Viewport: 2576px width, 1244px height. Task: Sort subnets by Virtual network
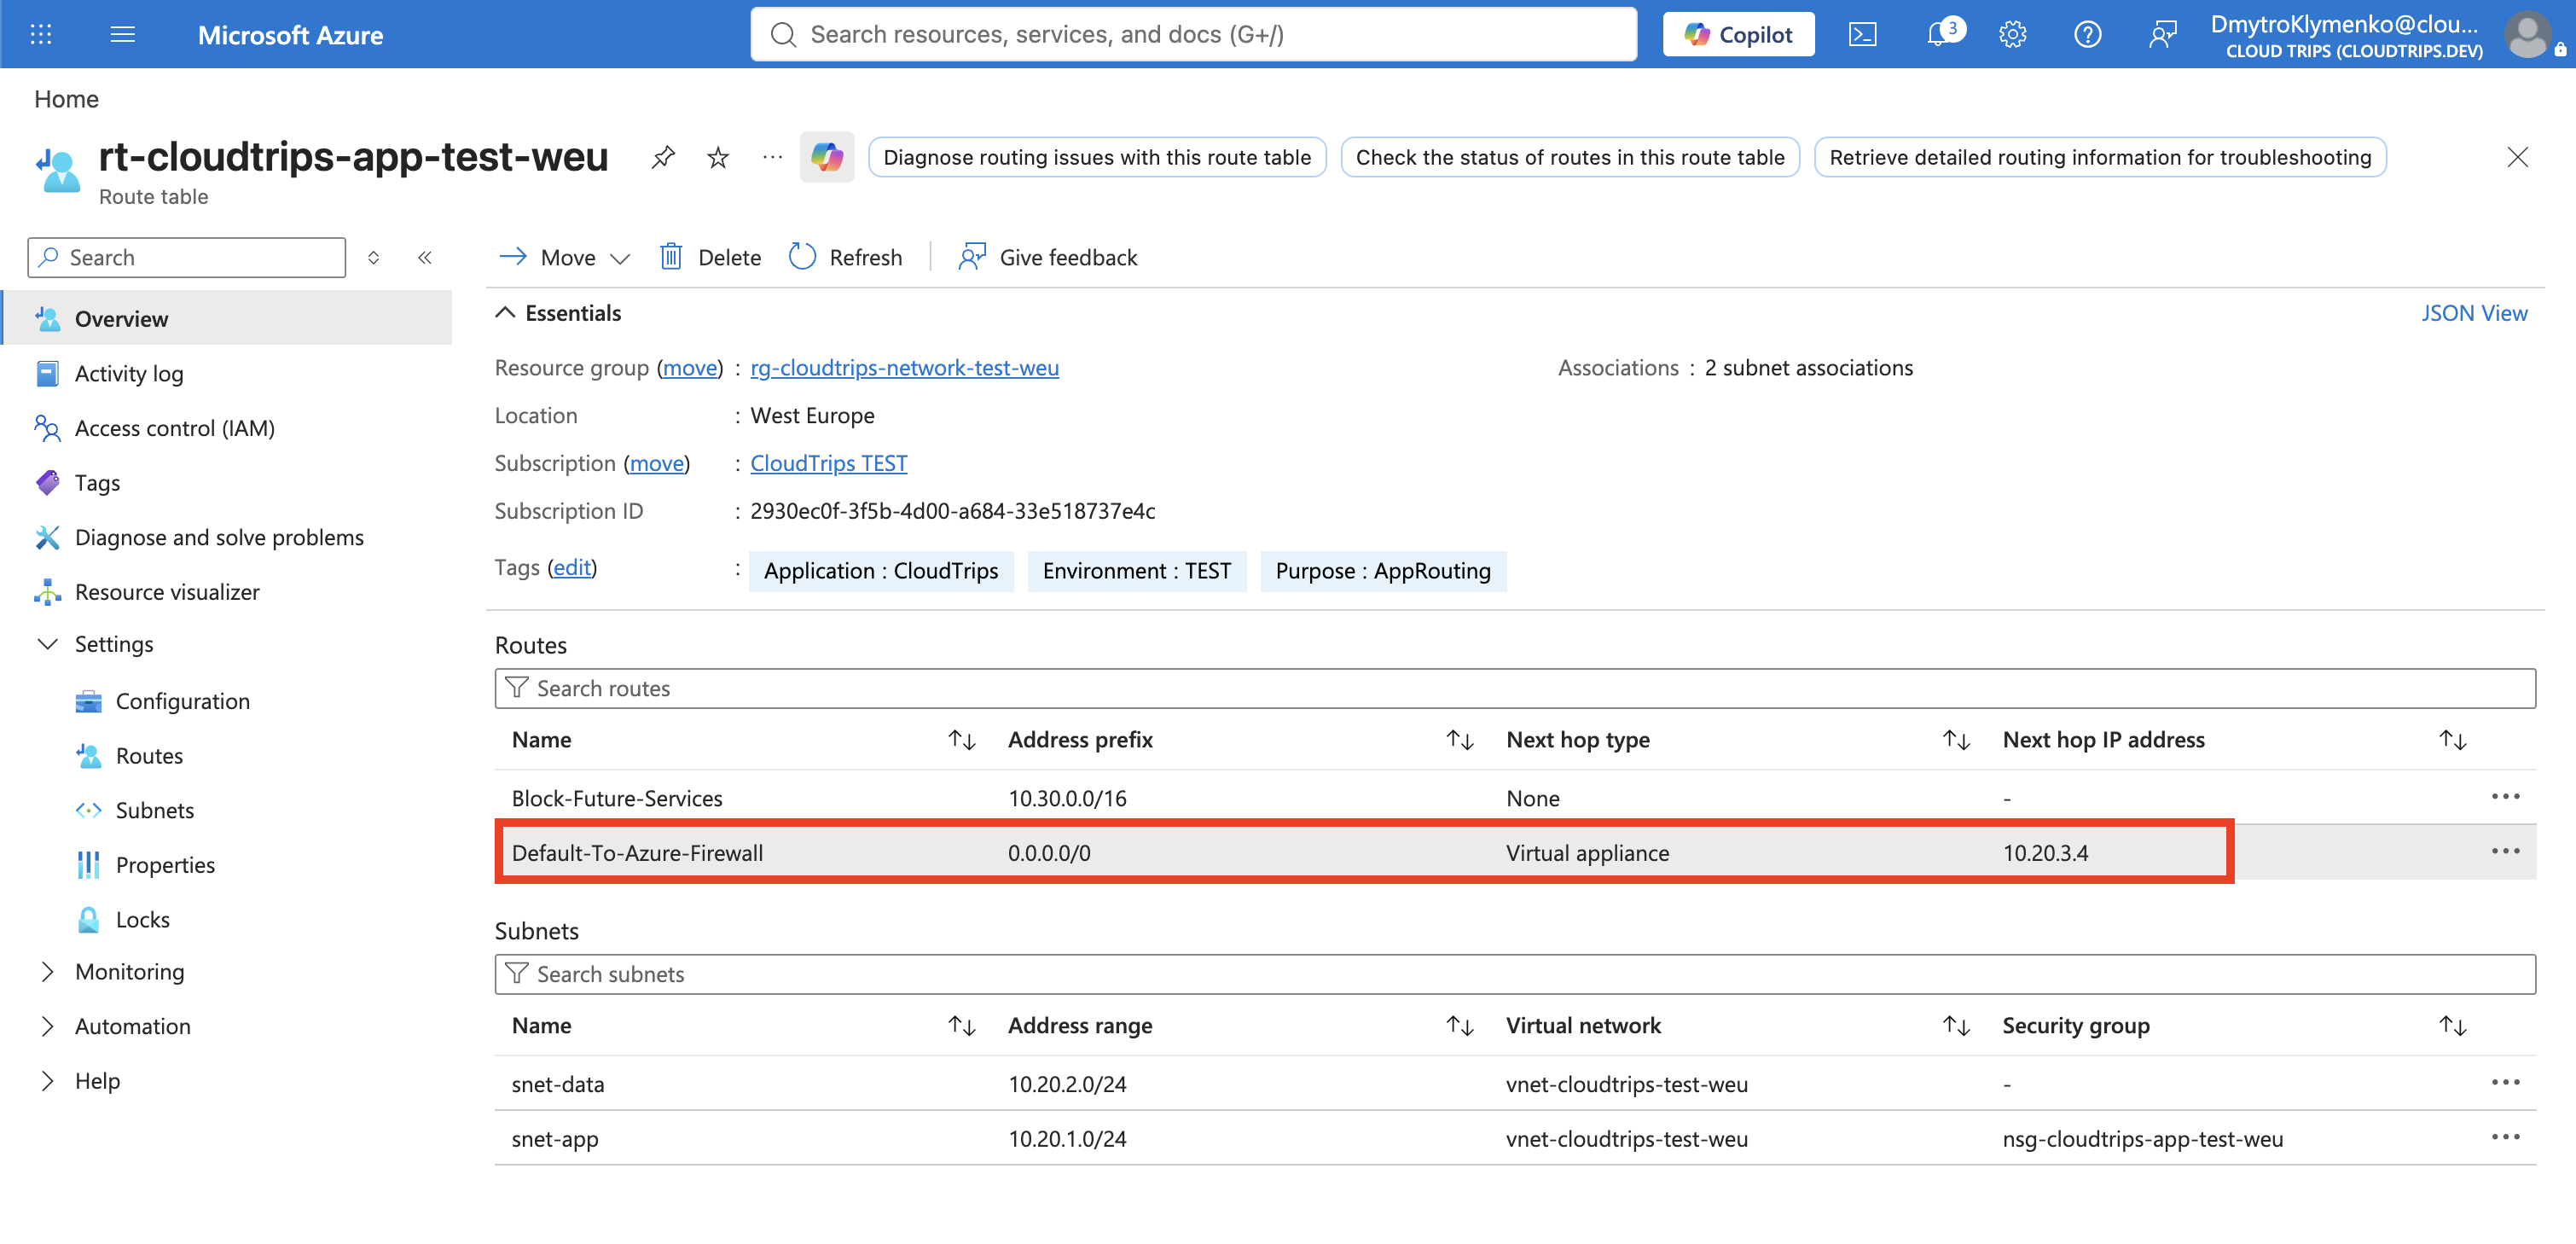coord(1956,1025)
